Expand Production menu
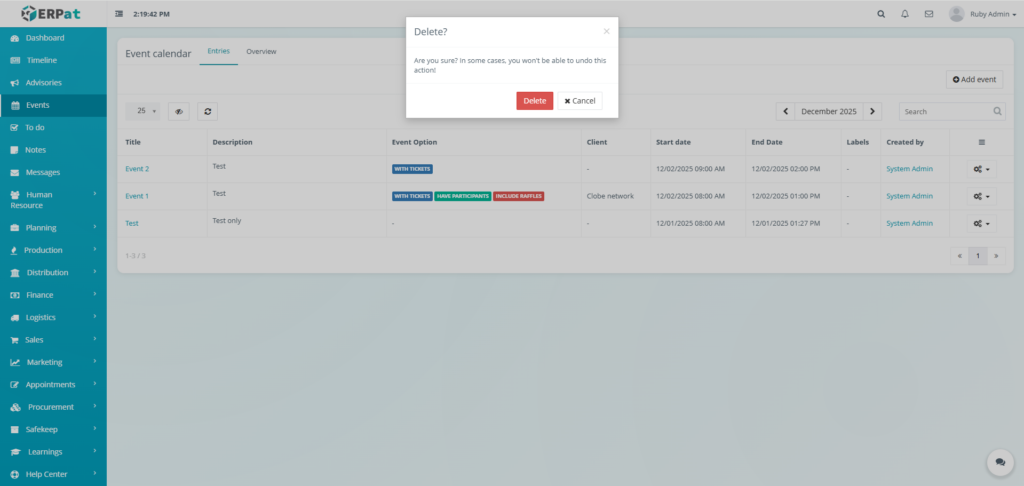The image size is (1024, 486). click(x=53, y=250)
